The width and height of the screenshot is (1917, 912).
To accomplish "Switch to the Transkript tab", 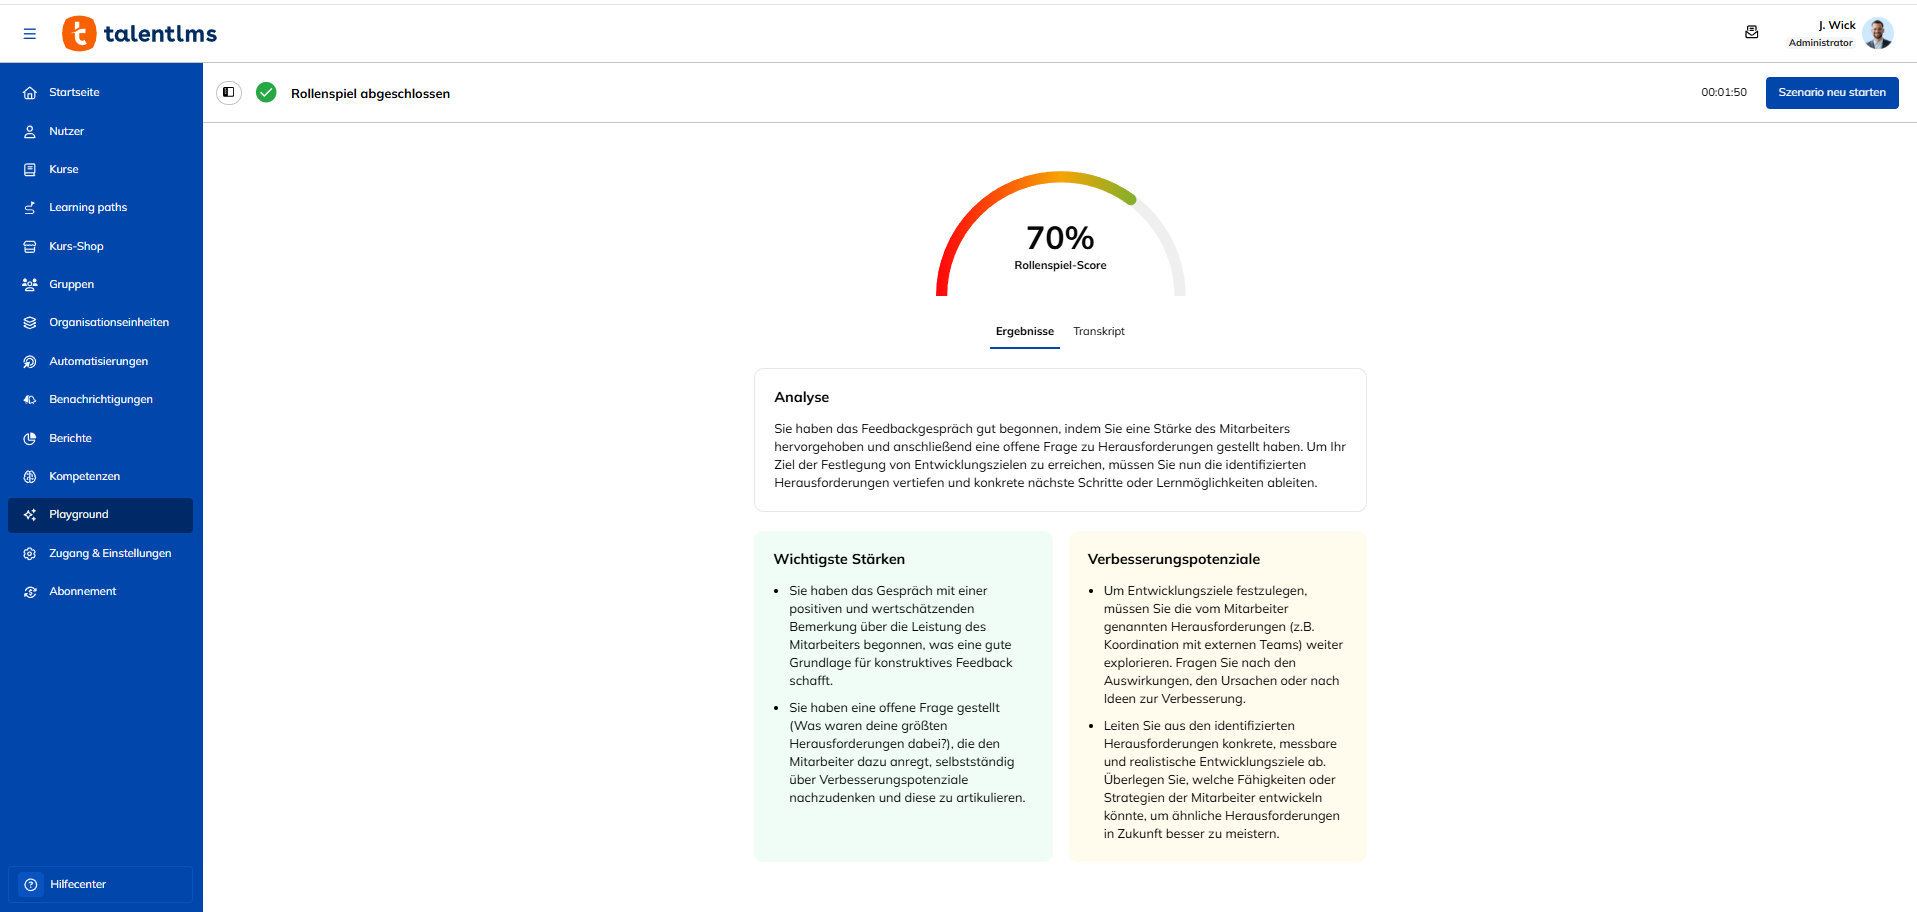I will tap(1098, 331).
